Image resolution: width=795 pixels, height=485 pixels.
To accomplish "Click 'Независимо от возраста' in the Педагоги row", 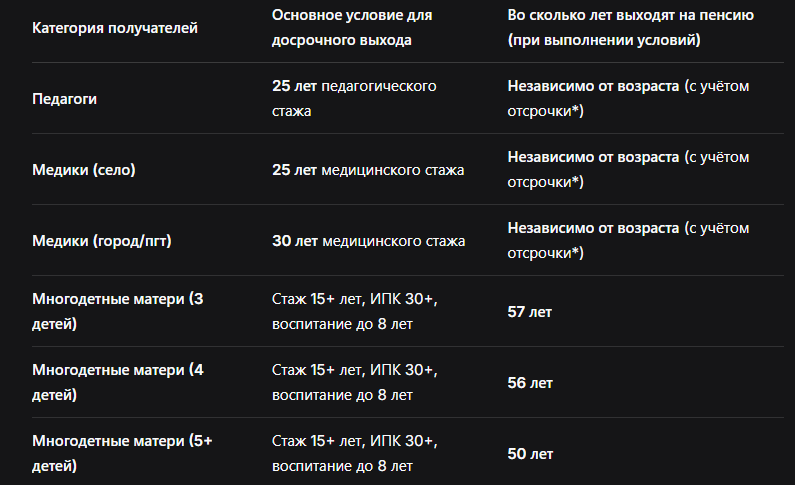I will click(593, 86).
